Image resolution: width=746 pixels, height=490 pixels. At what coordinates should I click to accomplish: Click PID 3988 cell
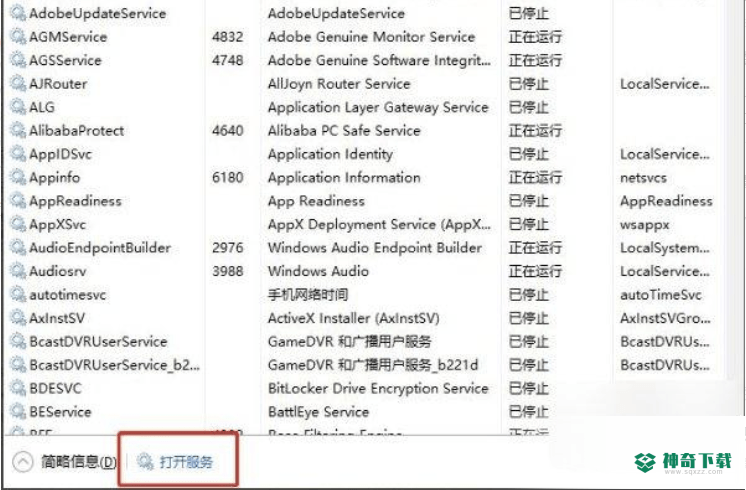tap(227, 271)
